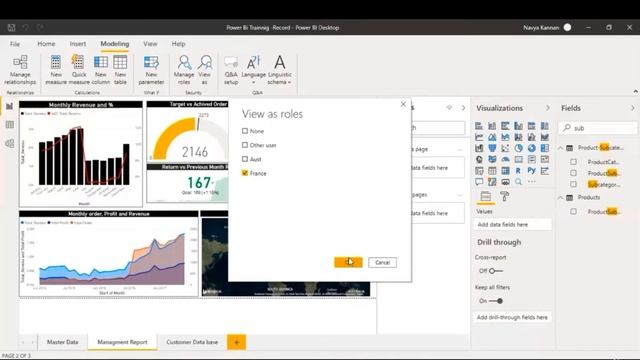The width and height of the screenshot is (640, 360).
Task: Add a New column
Action: coord(100,70)
